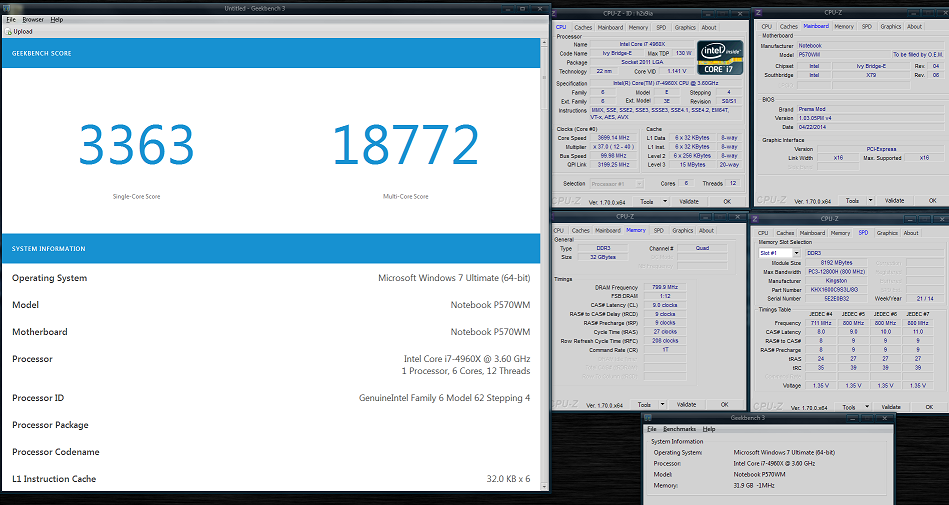Click the Geekbench Score header bar
The image size is (949, 505).
pos(271,53)
